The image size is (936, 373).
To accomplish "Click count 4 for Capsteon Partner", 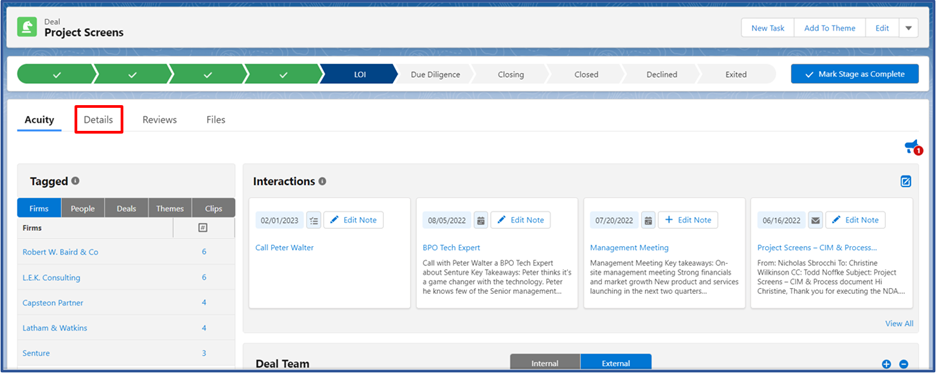I will tap(204, 303).
